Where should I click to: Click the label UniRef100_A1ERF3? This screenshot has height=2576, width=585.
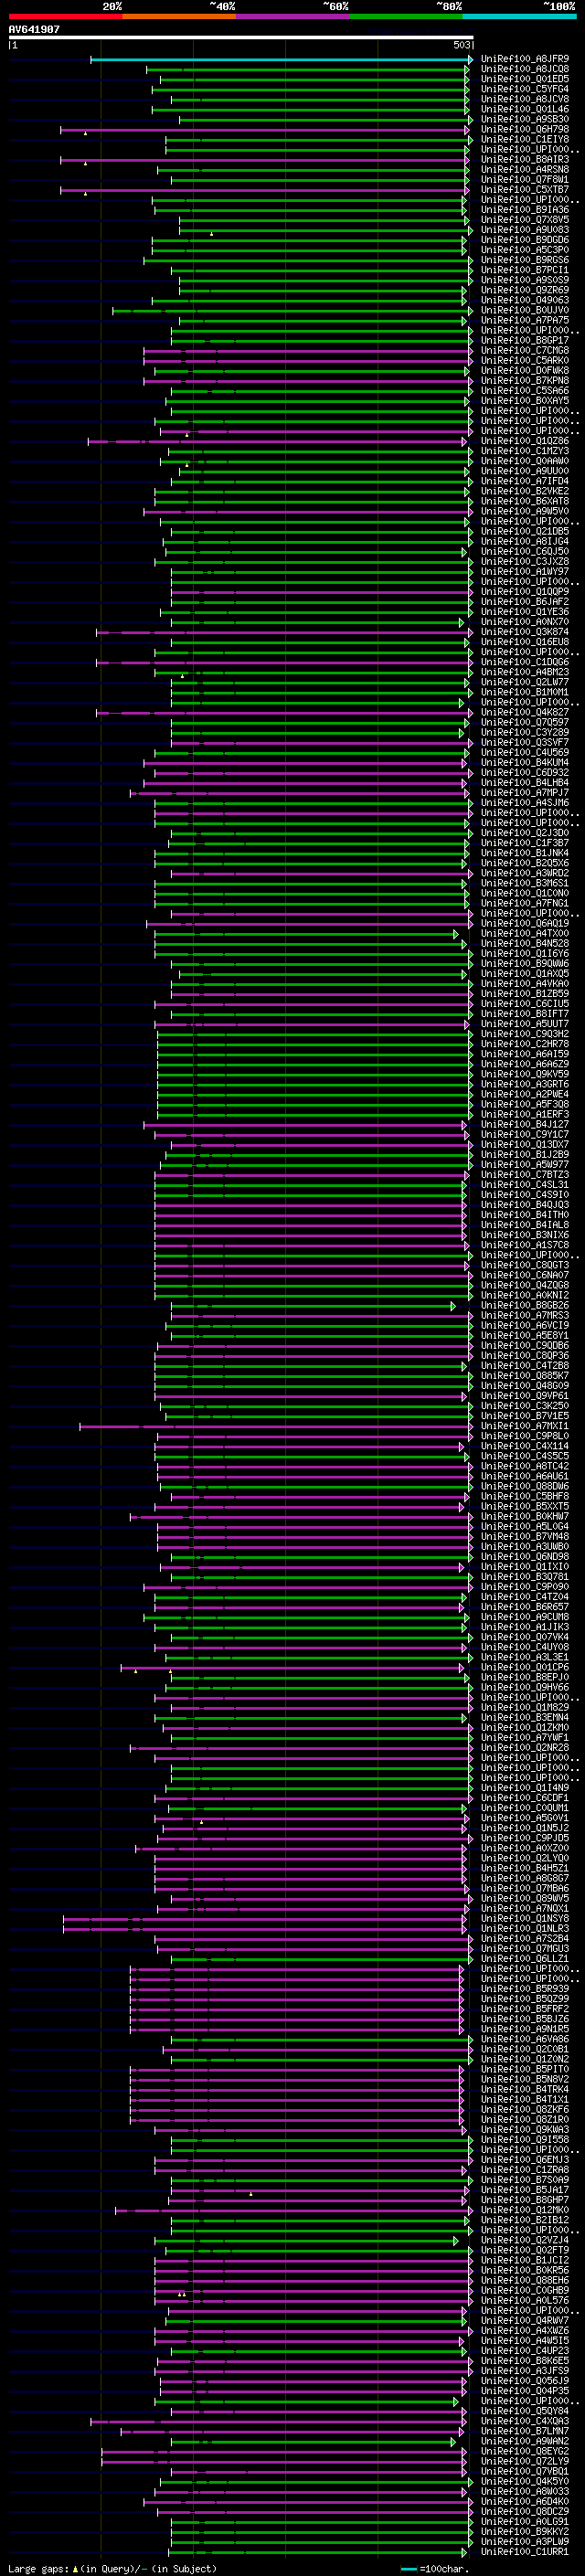[525, 1114]
